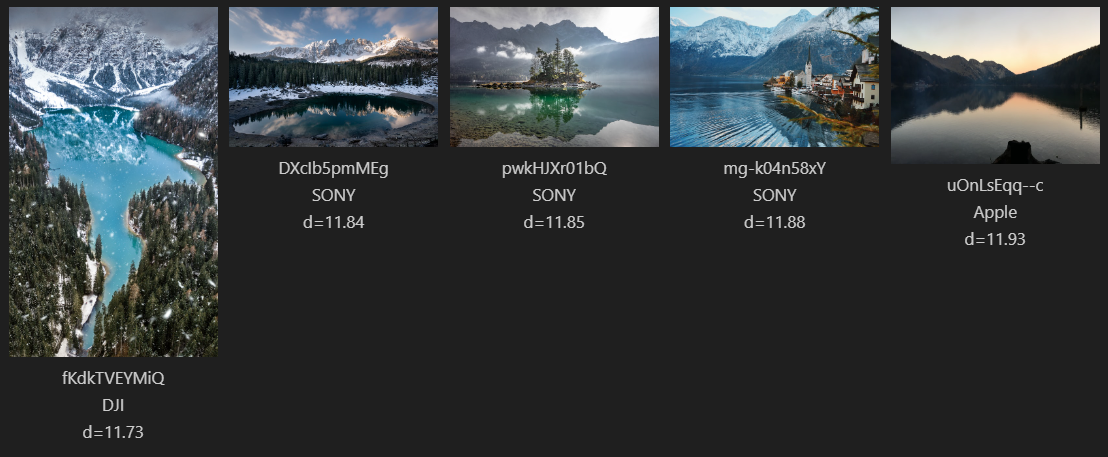
Task: Select the sunset lake silhouette photo
Action: [x=995, y=86]
